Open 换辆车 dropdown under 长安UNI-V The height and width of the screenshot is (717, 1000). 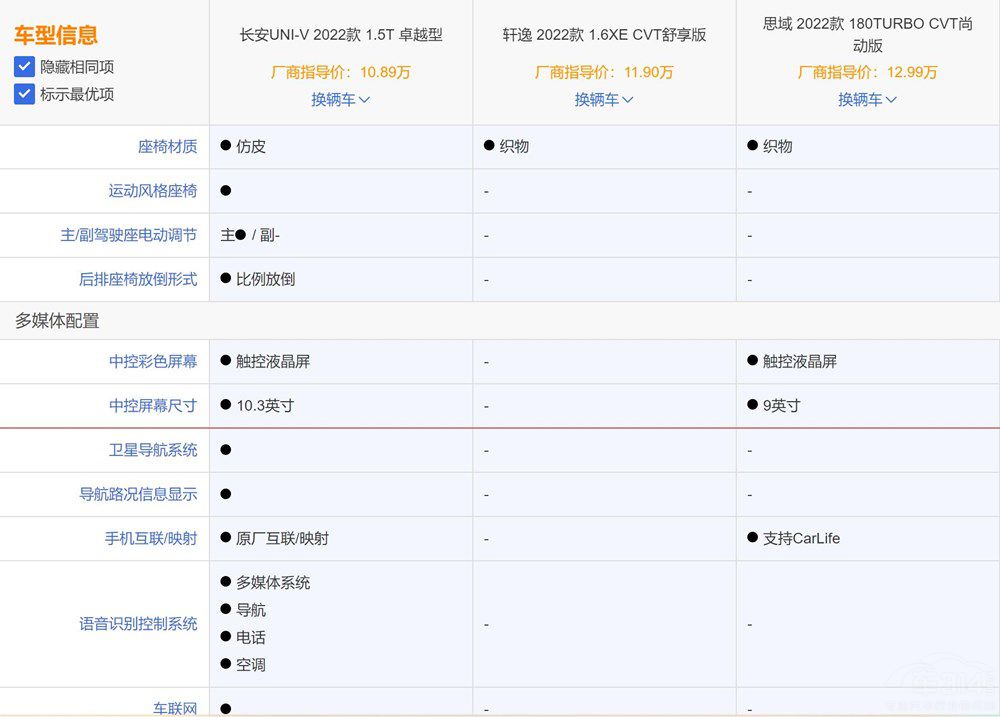coord(340,99)
